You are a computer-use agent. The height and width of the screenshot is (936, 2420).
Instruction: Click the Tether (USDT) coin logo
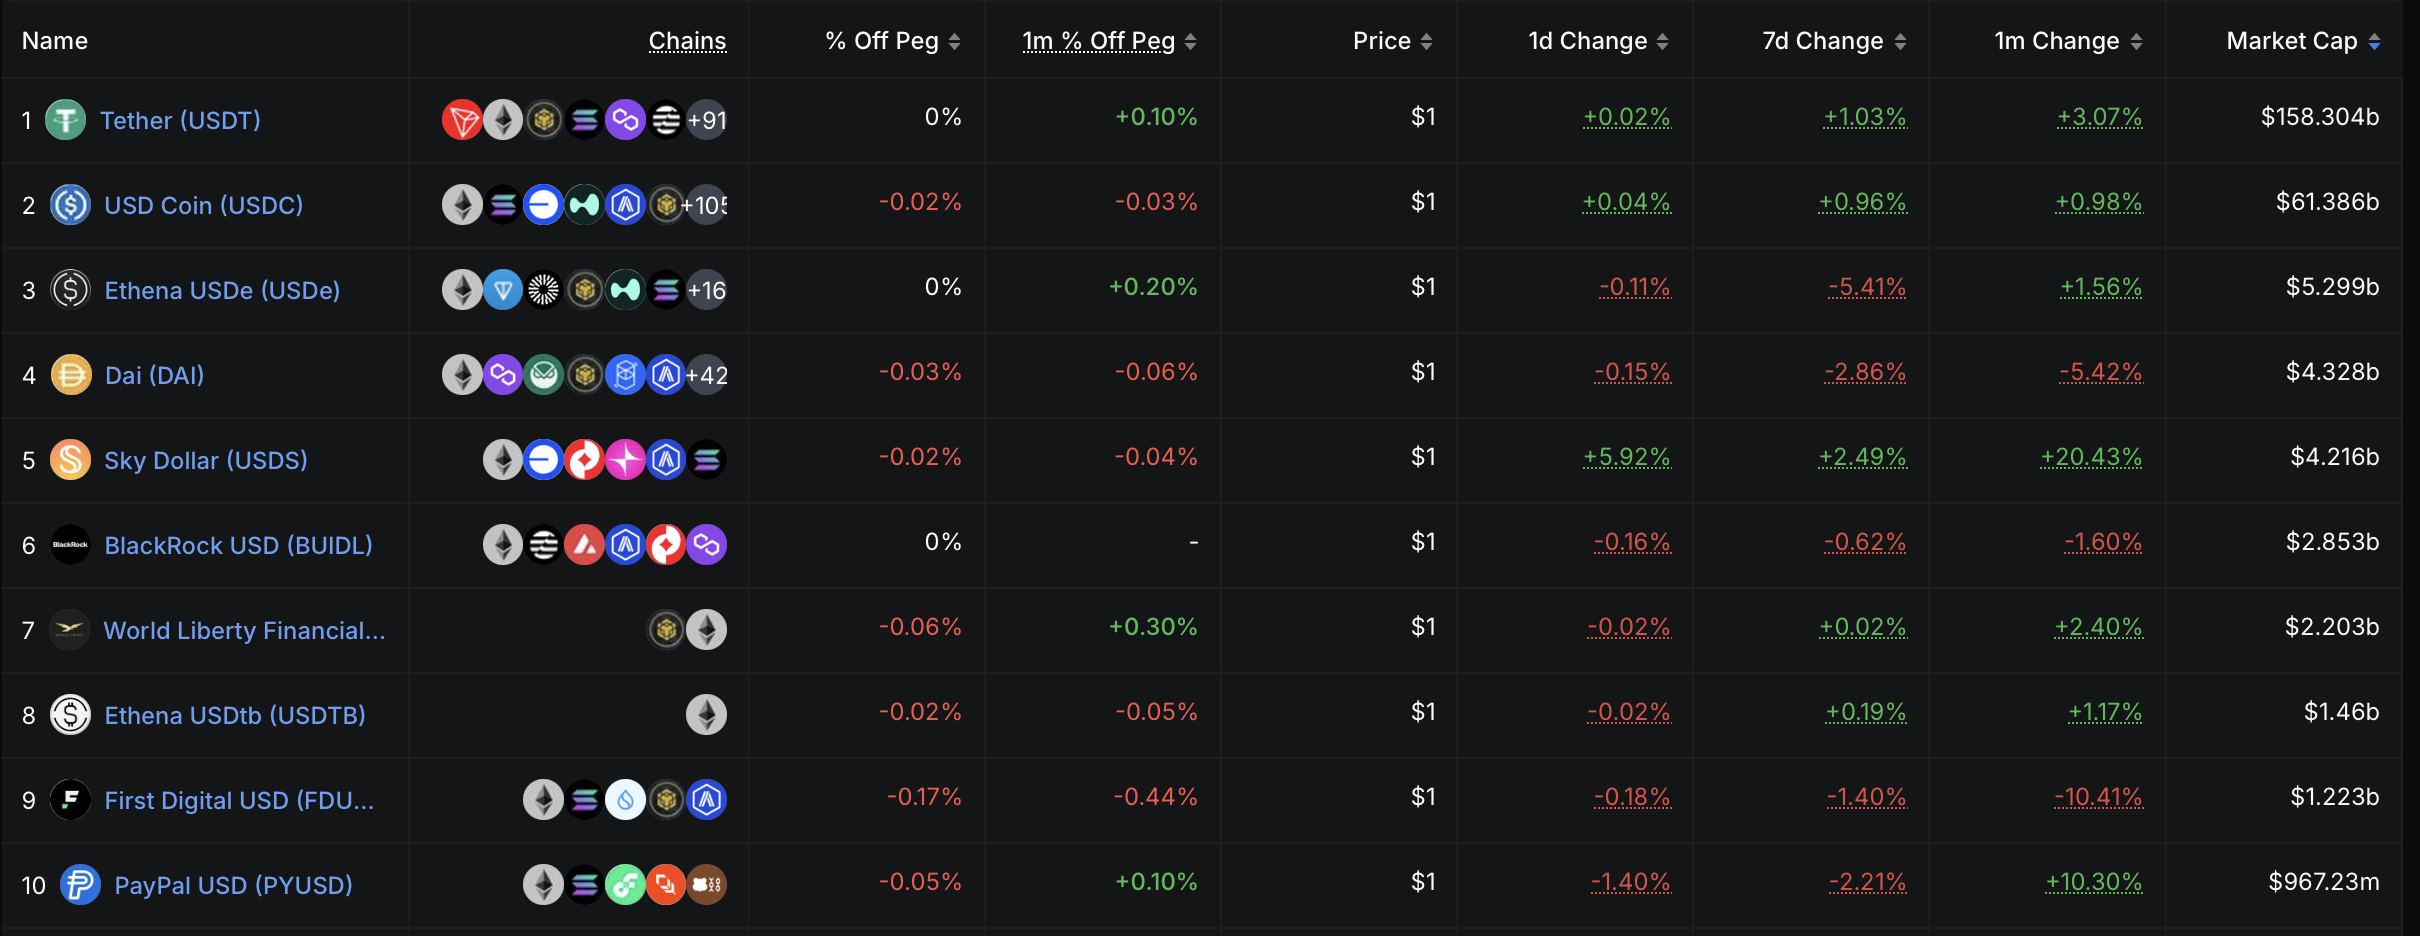[66, 120]
